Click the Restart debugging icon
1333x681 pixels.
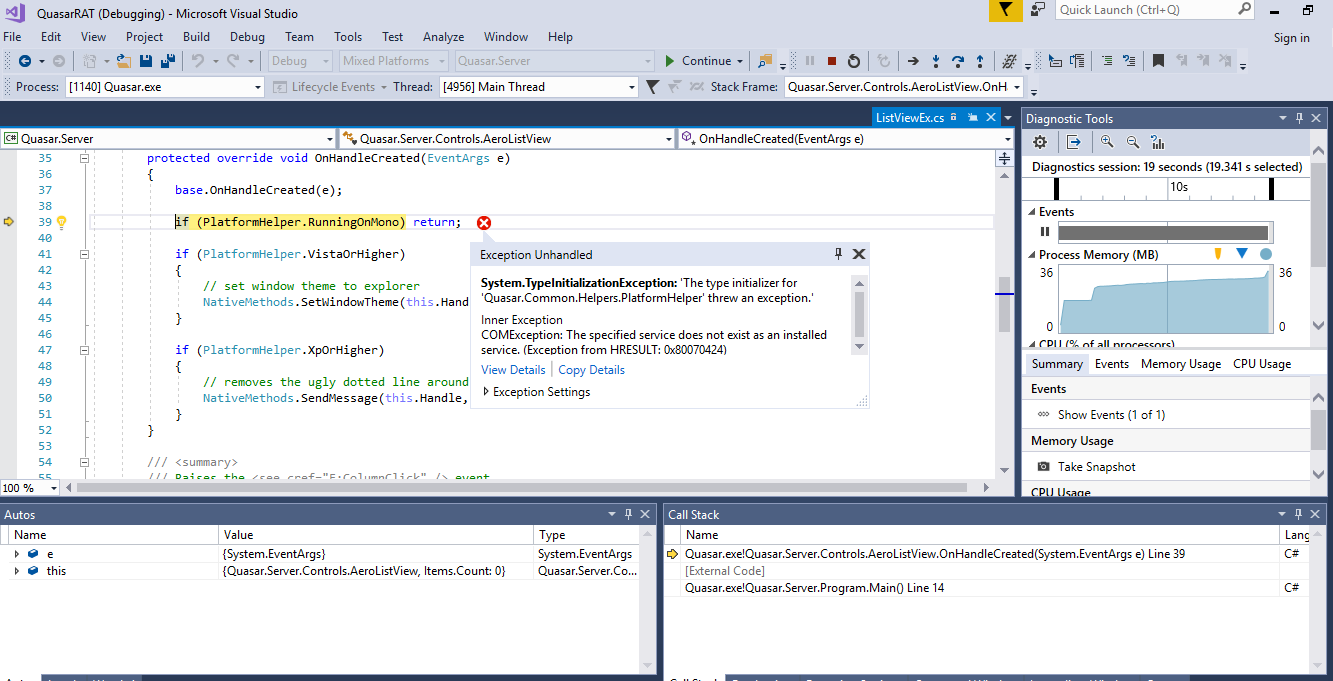pos(854,61)
